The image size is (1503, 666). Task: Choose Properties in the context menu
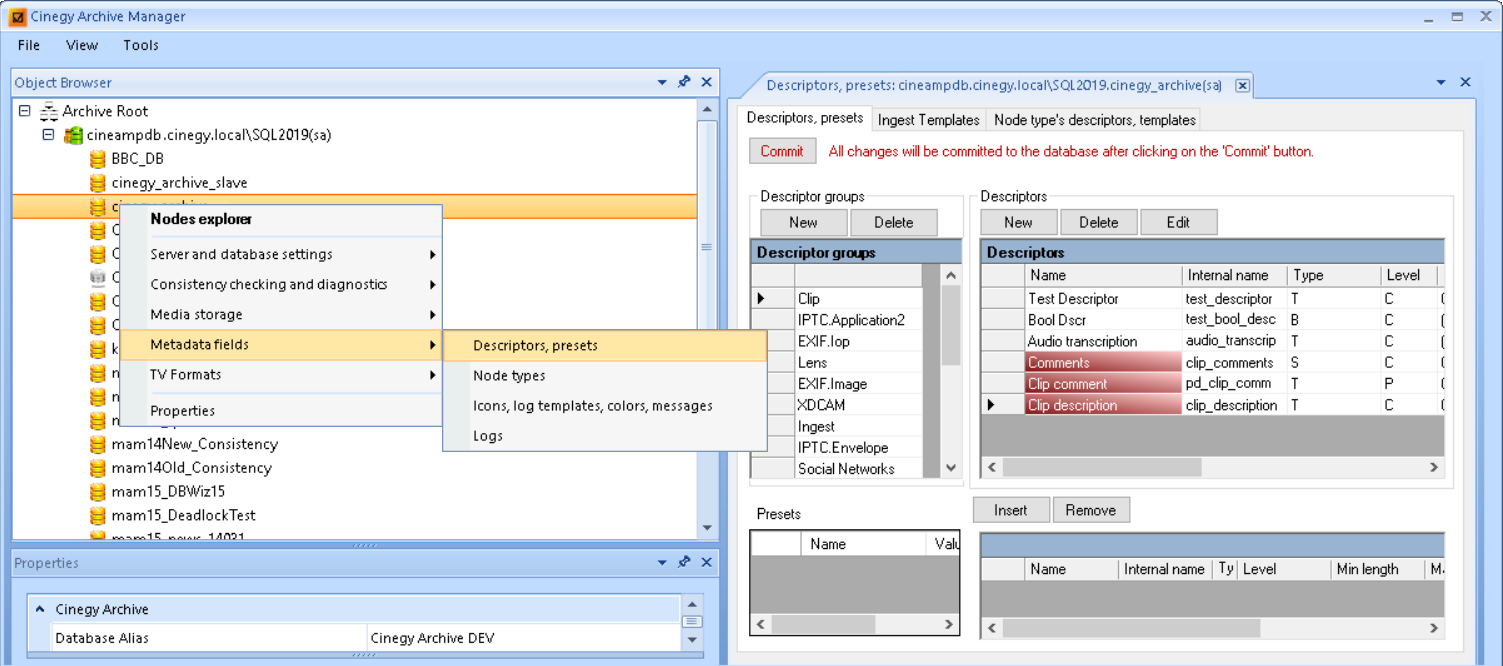(x=281, y=411)
